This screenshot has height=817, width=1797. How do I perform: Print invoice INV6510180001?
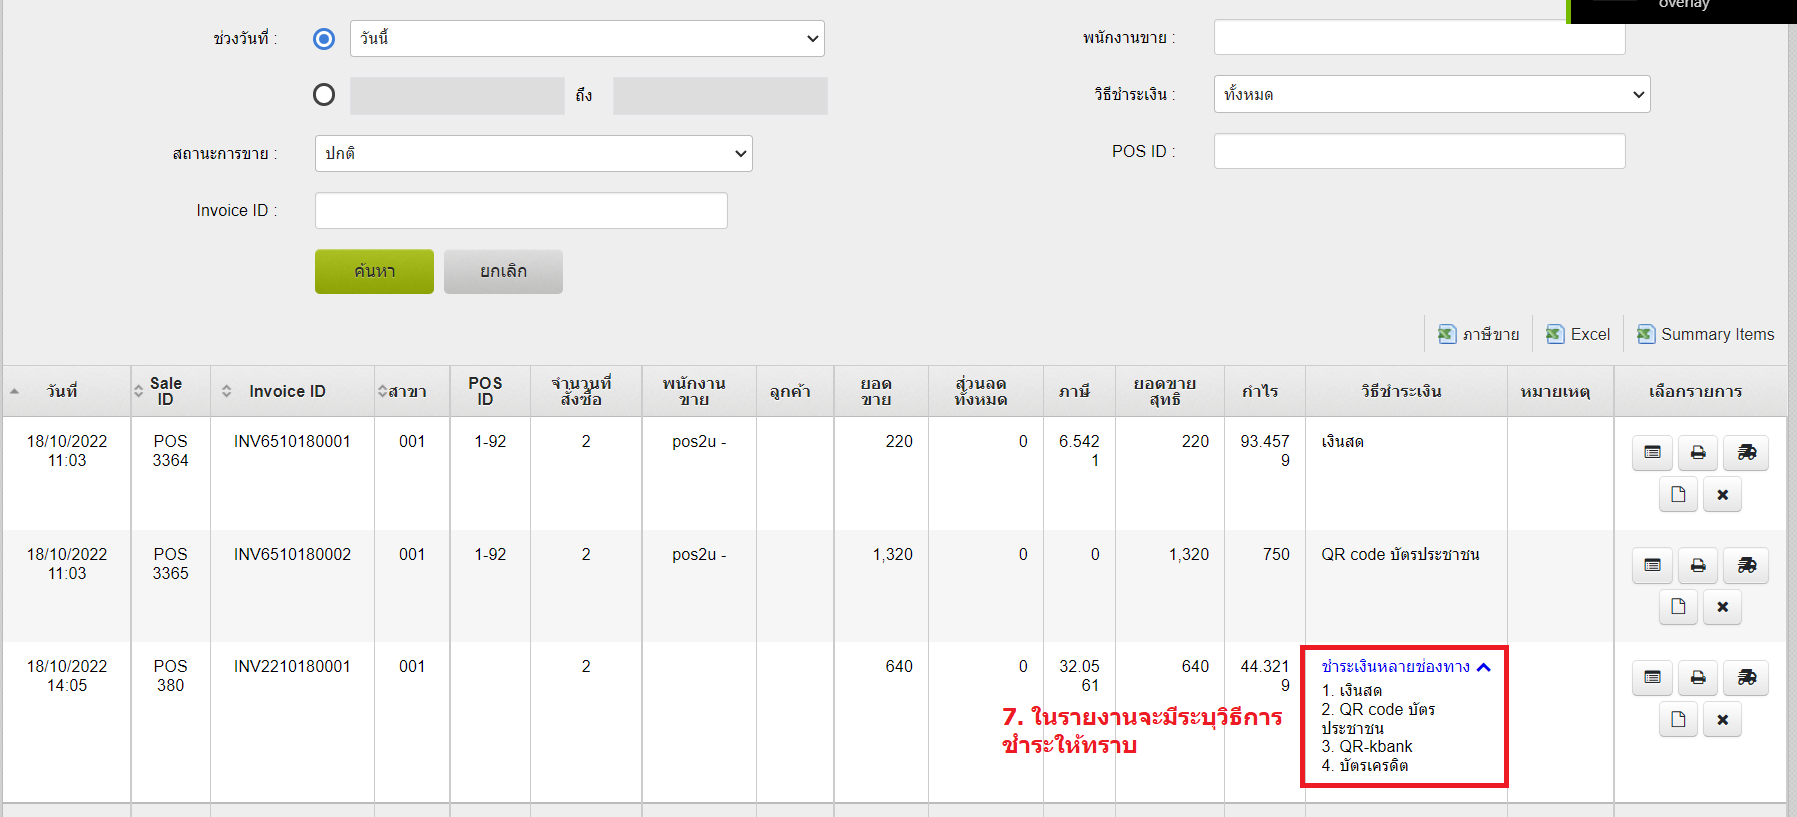click(x=1698, y=453)
